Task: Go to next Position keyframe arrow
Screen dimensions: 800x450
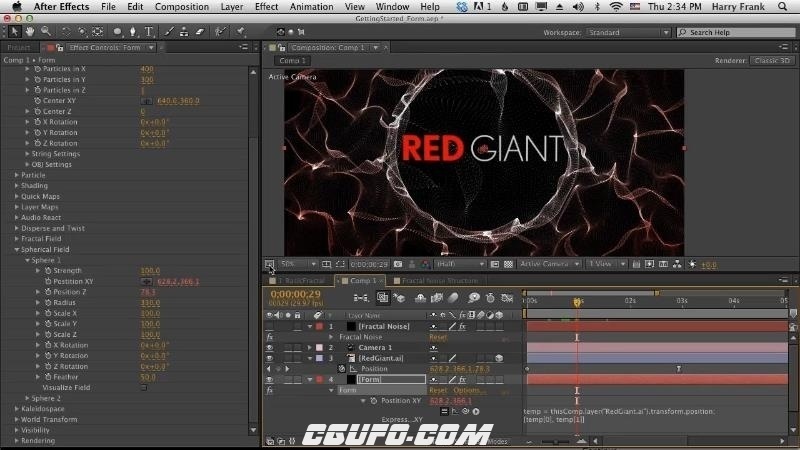Action: (287, 369)
